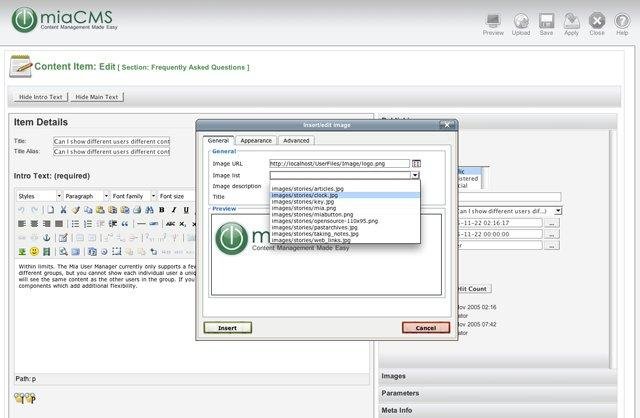Select images/stories/taking_notes.jpg from list
The image size is (640, 418).
[345, 234]
